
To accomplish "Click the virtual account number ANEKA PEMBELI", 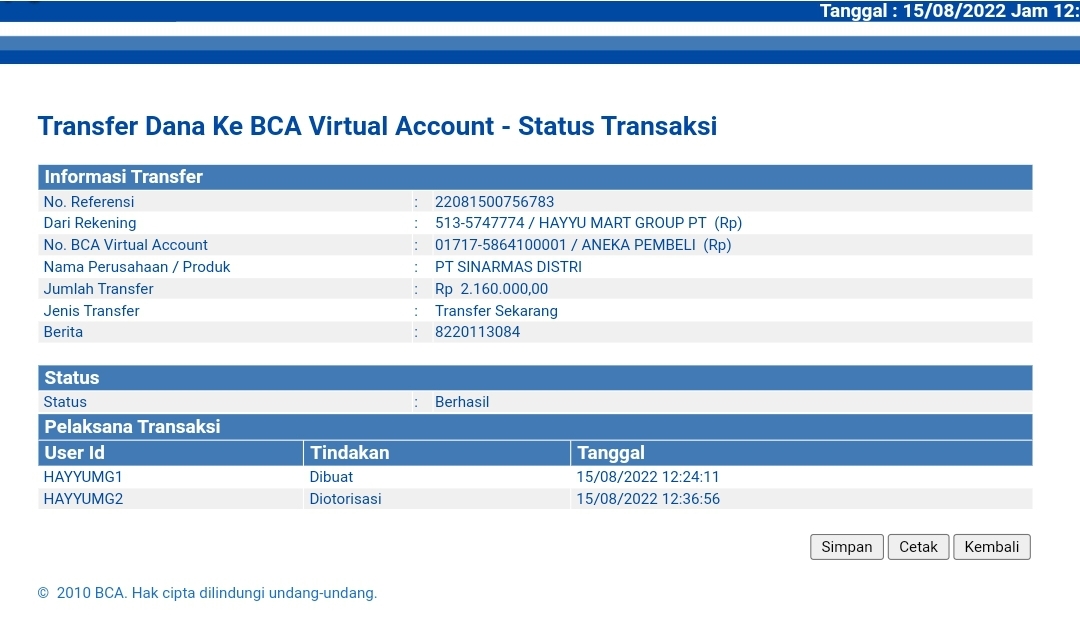I will (582, 245).
